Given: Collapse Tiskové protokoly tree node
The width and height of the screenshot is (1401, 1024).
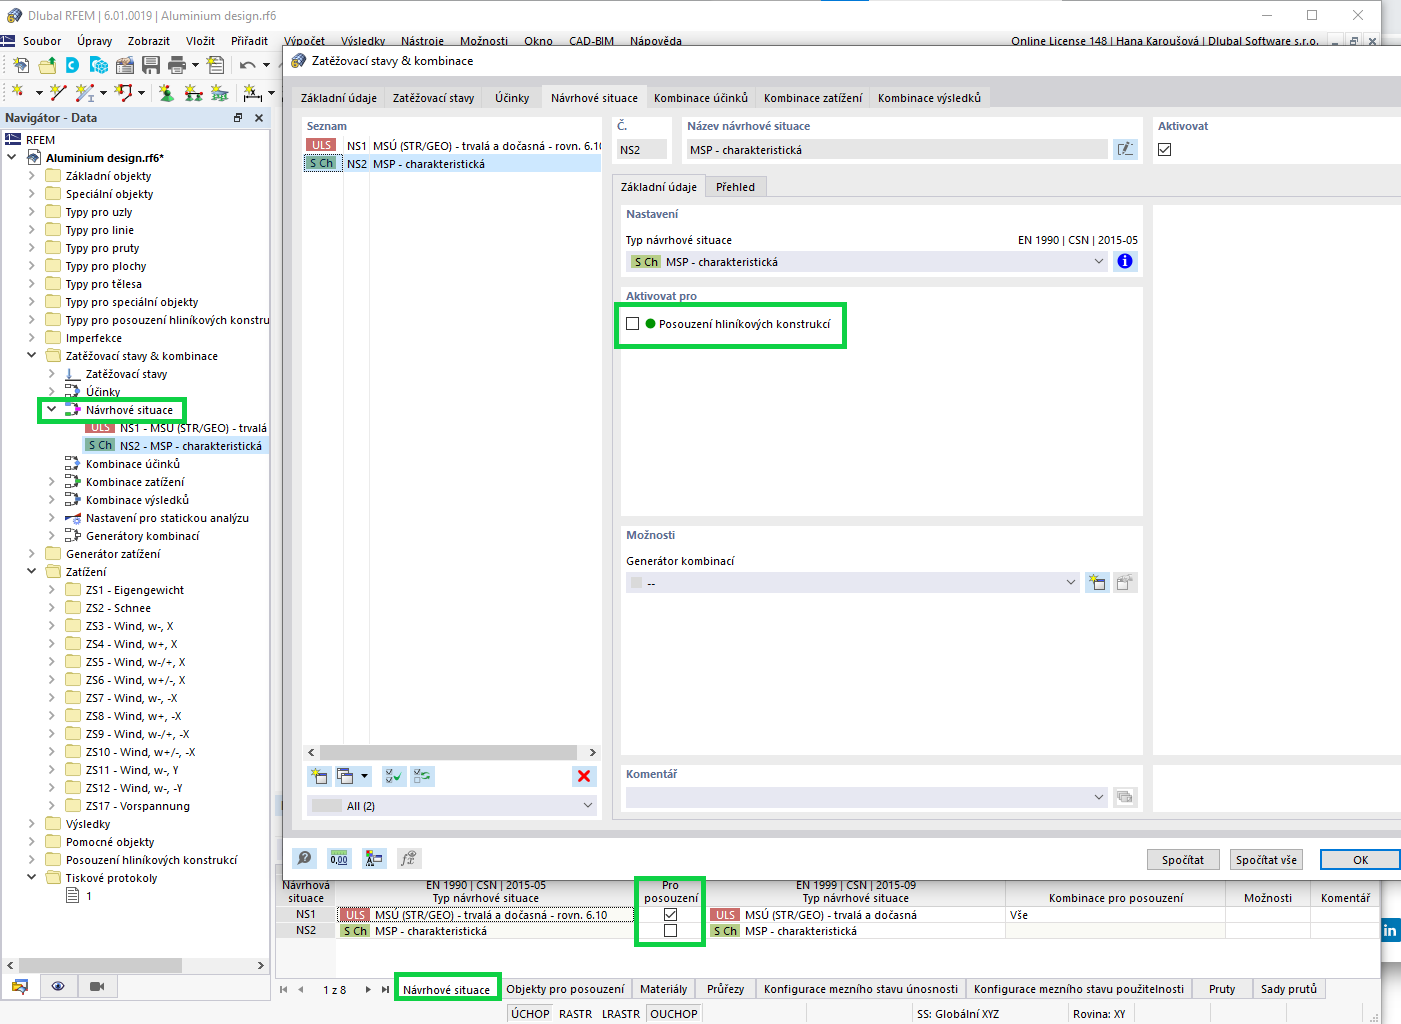Looking at the screenshot, I should [x=31, y=877].
